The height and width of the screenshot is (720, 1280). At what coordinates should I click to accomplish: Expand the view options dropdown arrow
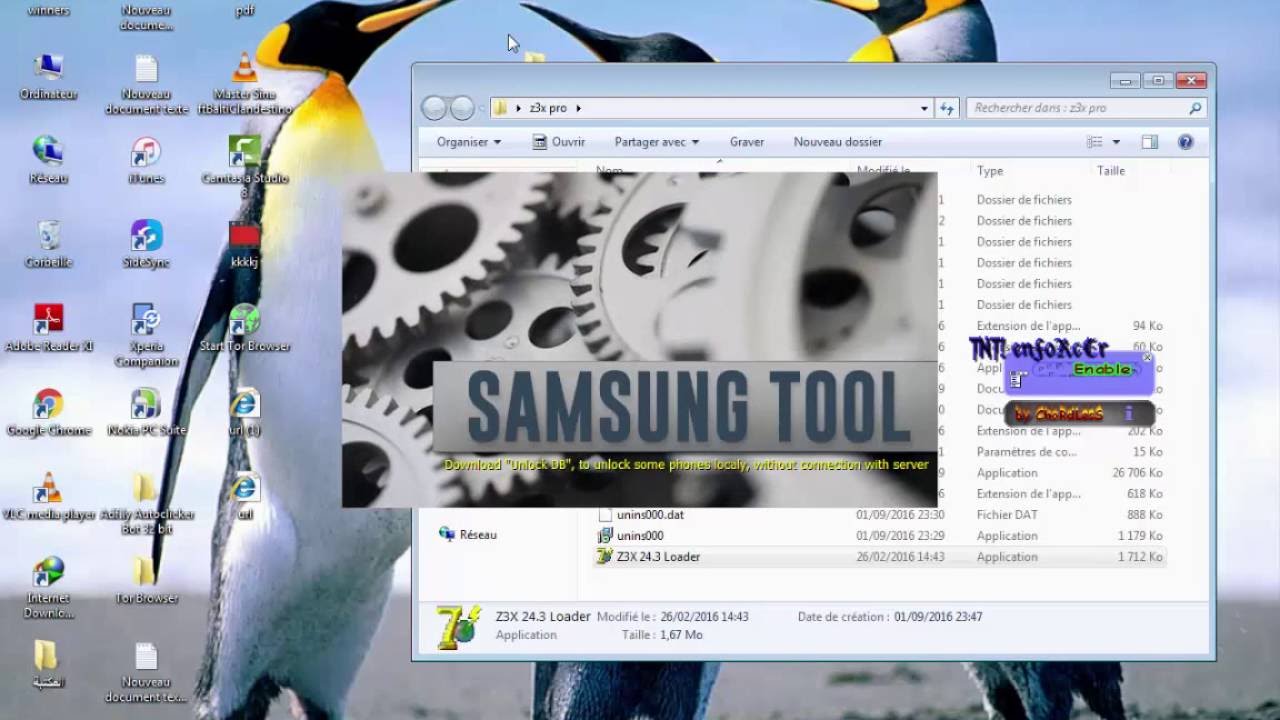[1116, 142]
